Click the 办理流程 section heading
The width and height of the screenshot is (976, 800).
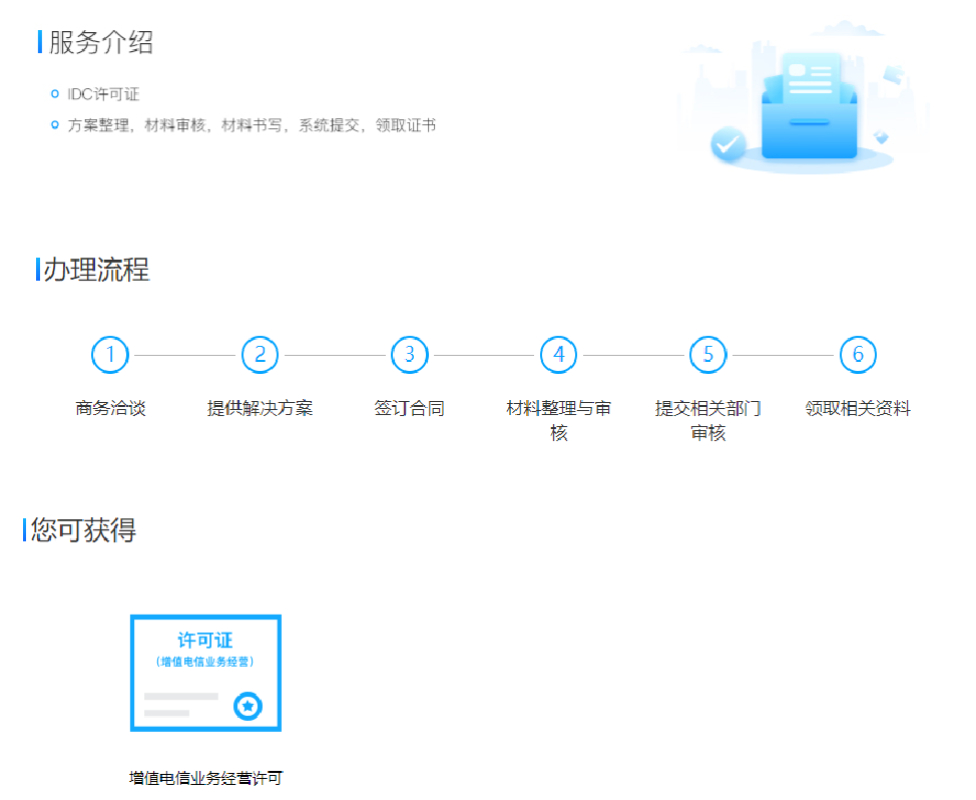coord(96,269)
